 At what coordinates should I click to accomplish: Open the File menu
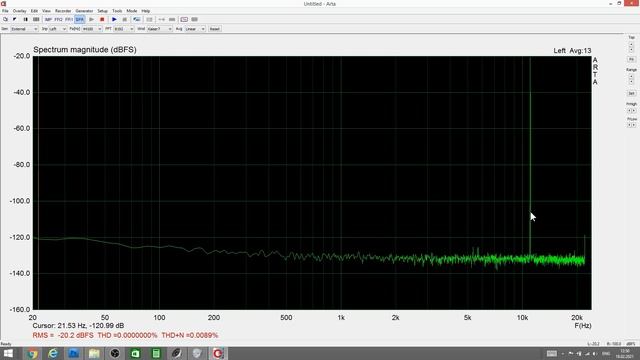[x=5, y=11]
